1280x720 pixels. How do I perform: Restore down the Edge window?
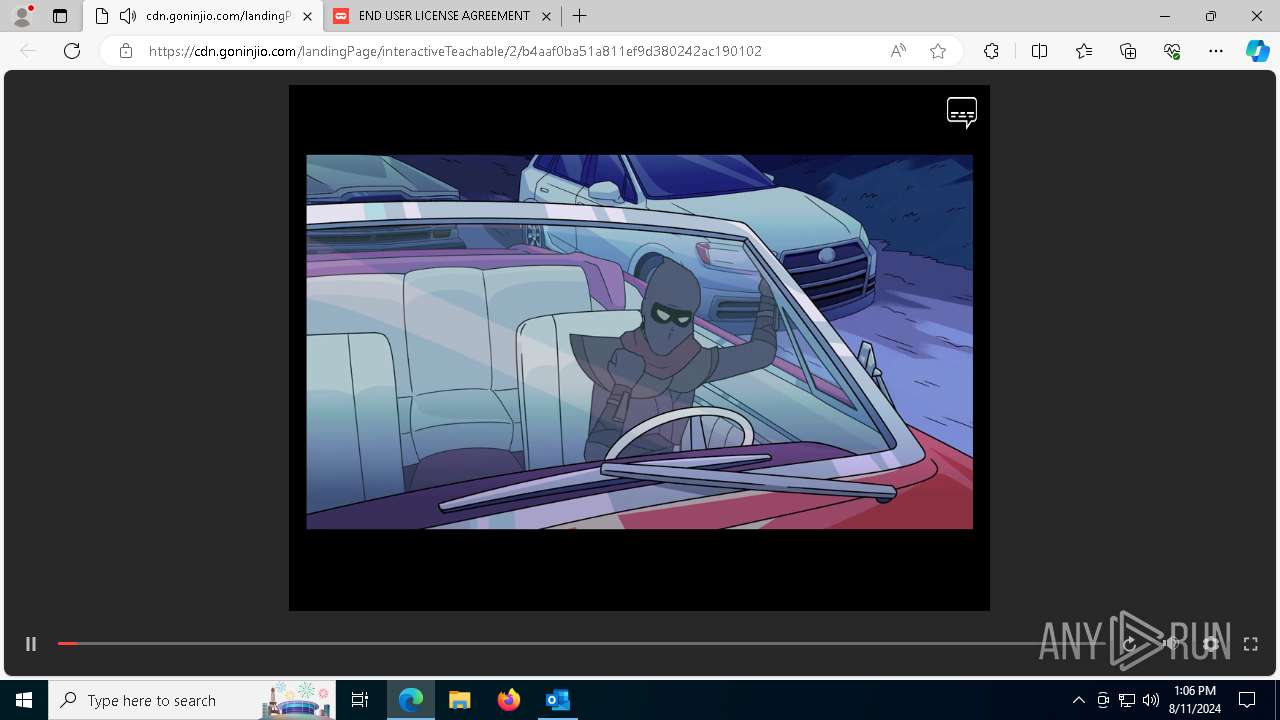click(x=1211, y=16)
